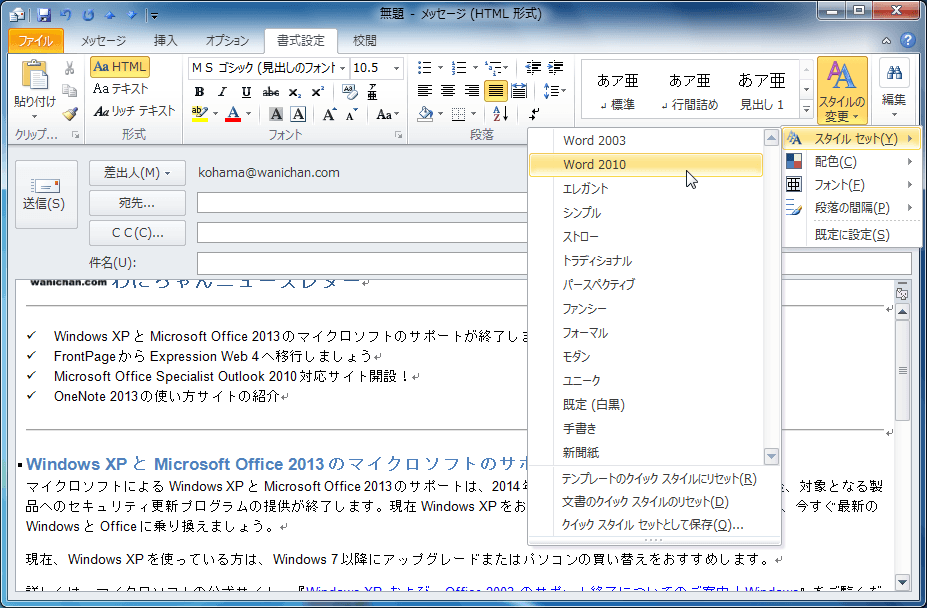Click the Phonetic Guide (ruby) icon
The height and width of the screenshot is (608, 927).
[x=372, y=92]
